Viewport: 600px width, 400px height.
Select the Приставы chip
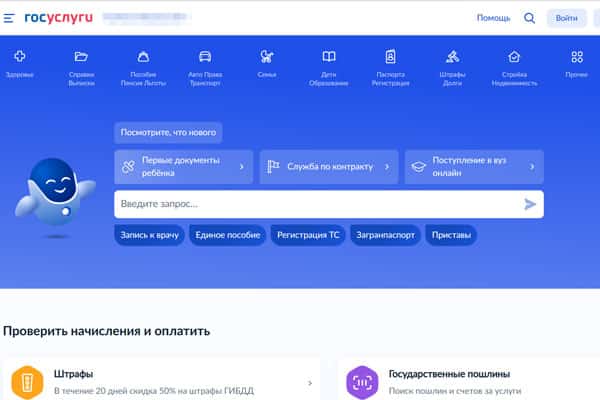click(x=451, y=235)
